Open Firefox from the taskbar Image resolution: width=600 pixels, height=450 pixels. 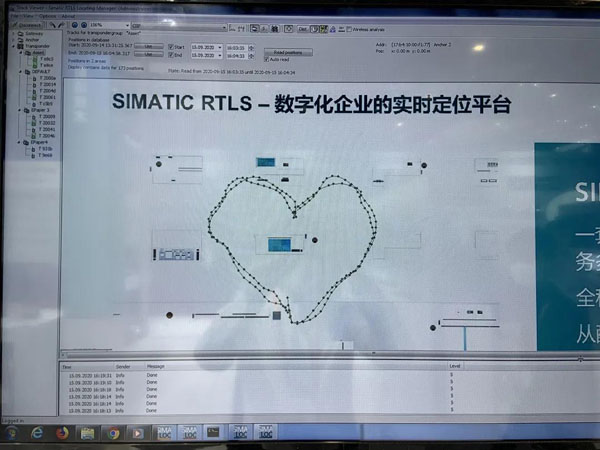pos(62,432)
